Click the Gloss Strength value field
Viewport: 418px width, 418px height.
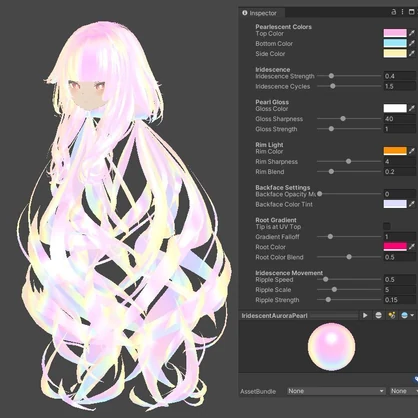tap(400, 129)
